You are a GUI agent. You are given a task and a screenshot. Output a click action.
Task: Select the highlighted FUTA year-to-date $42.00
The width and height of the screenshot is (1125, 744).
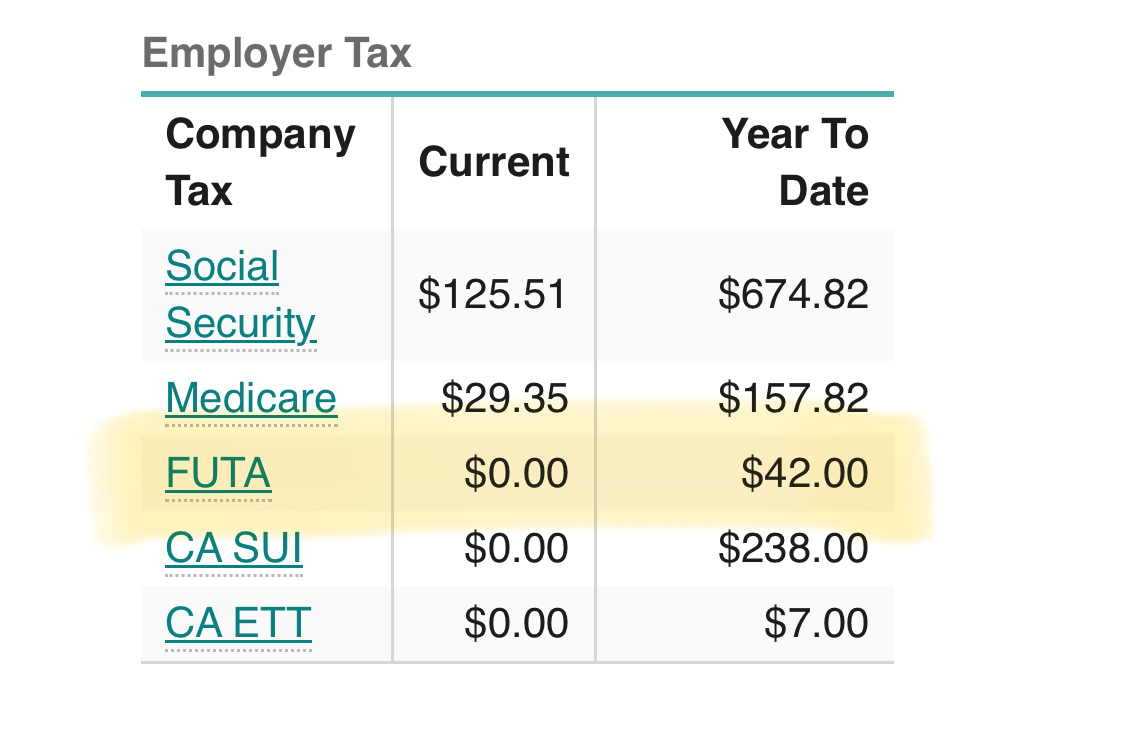(804, 473)
